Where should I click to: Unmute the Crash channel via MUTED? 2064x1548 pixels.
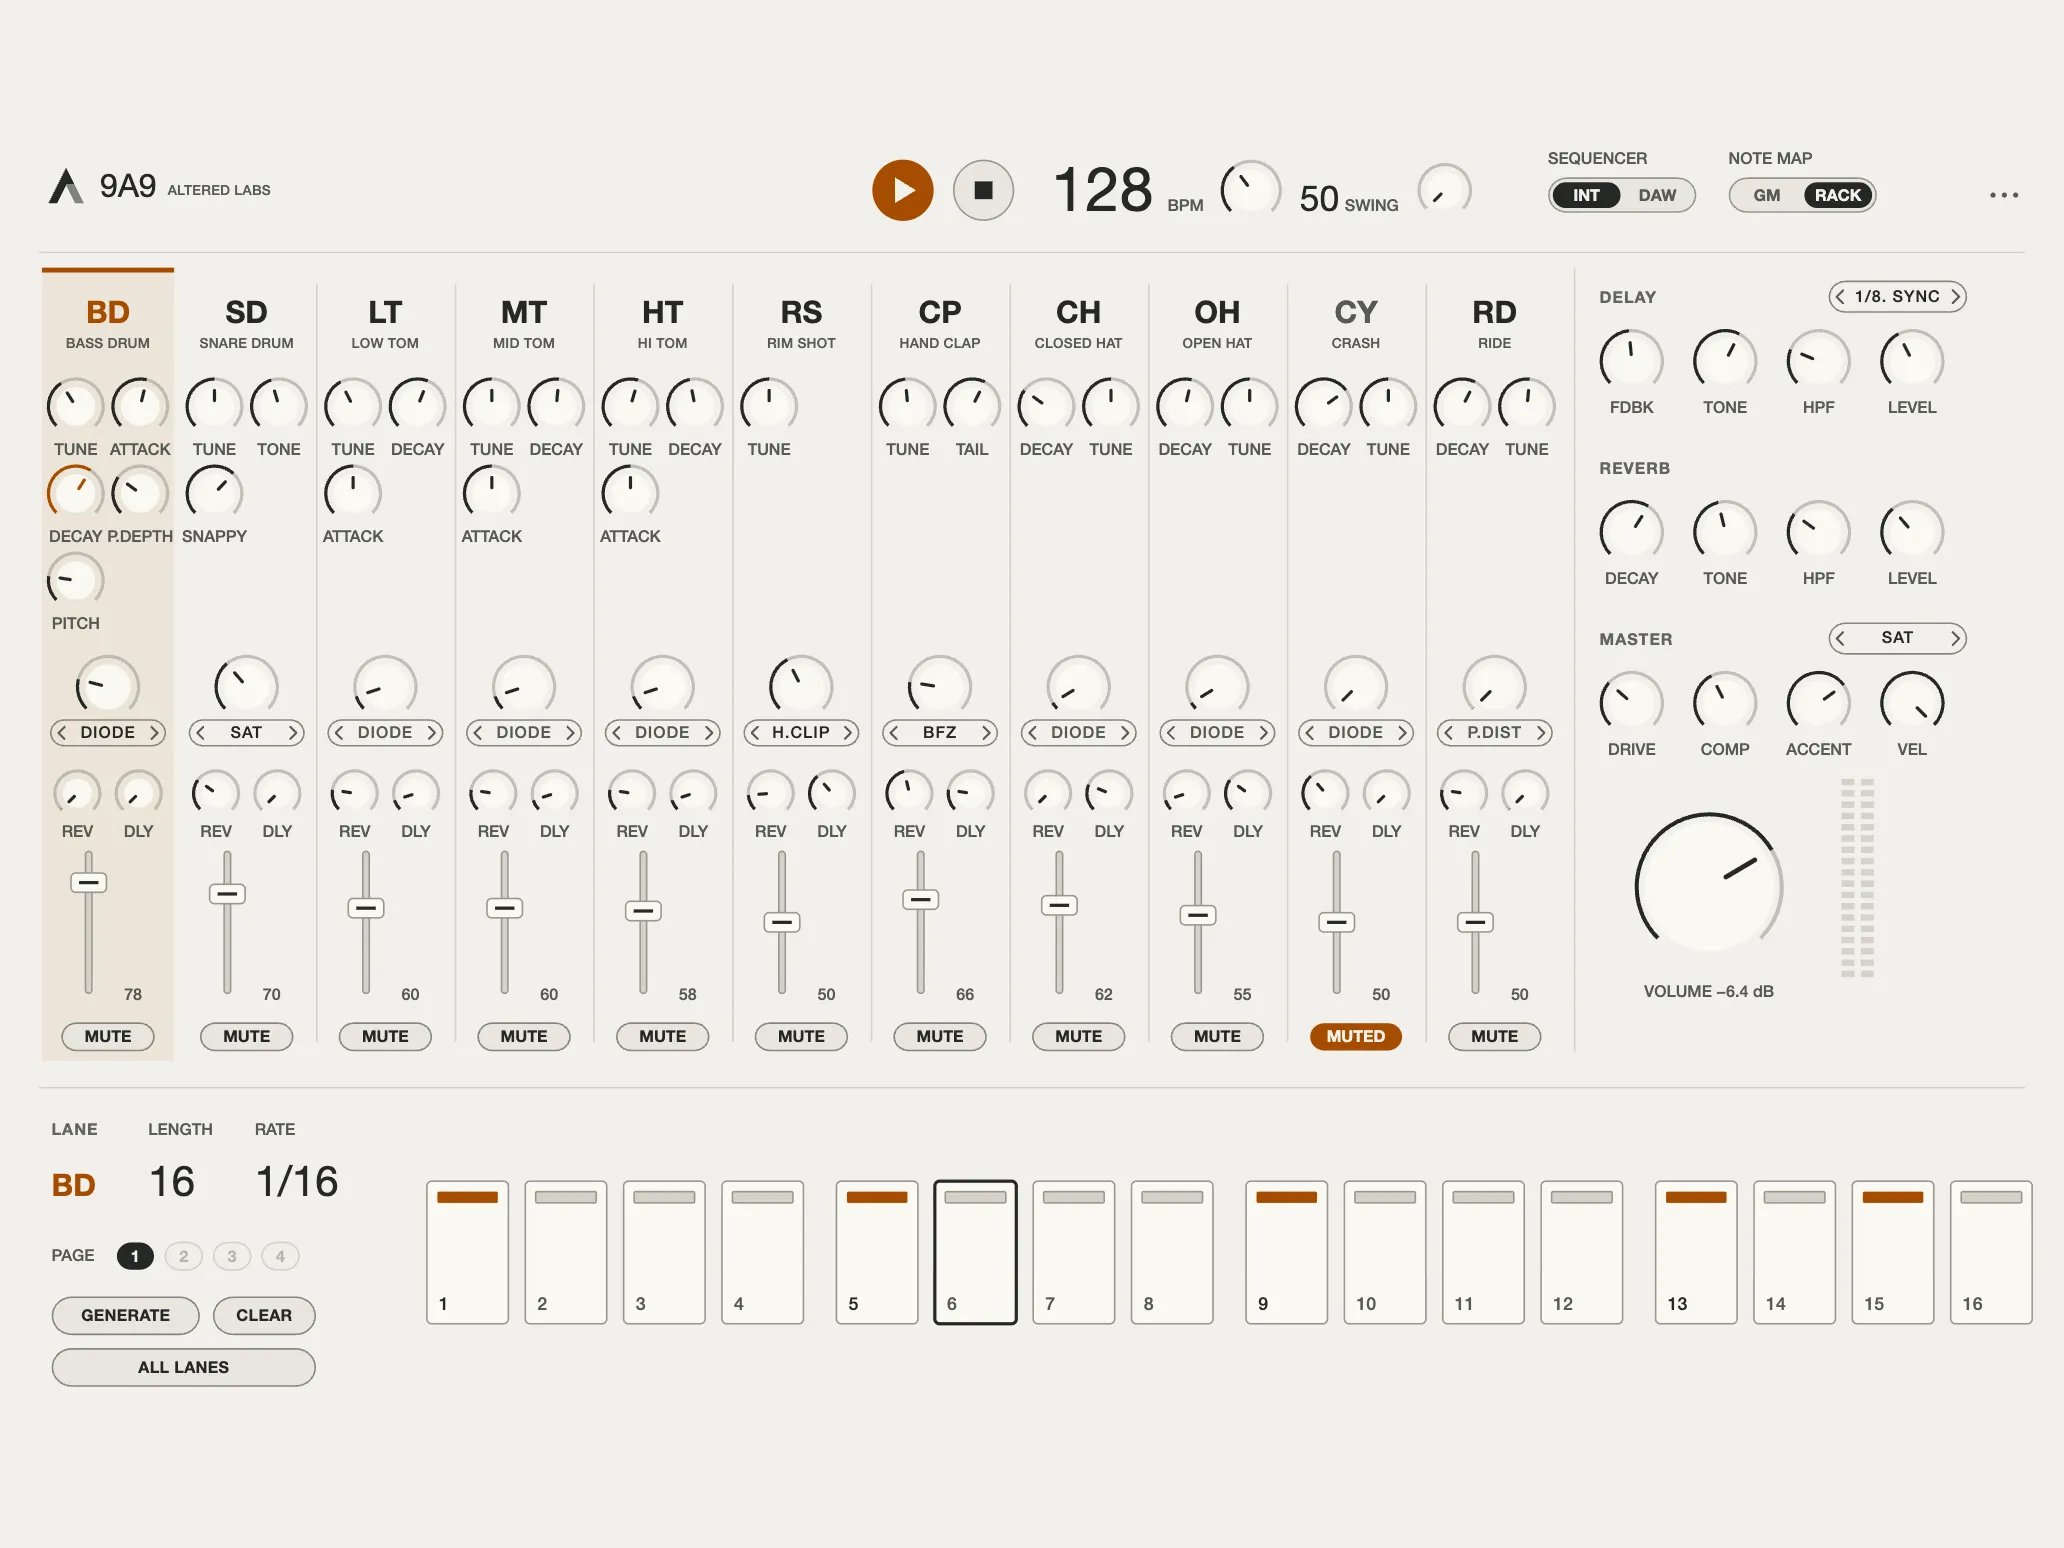(1355, 1036)
